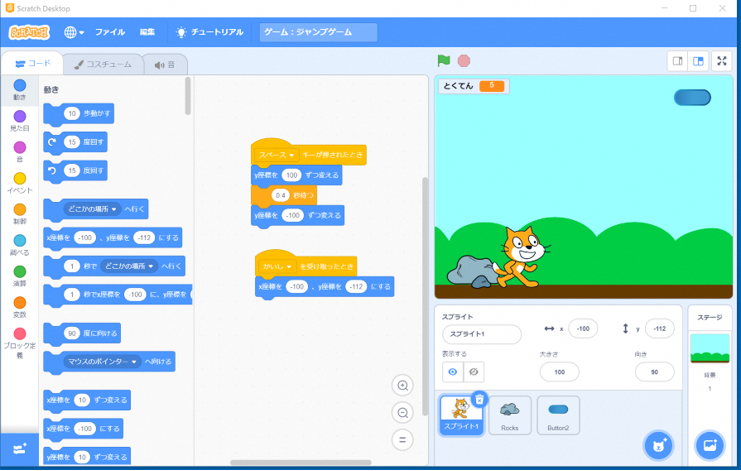Reset workspace zoom with equals button

[x=403, y=440]
